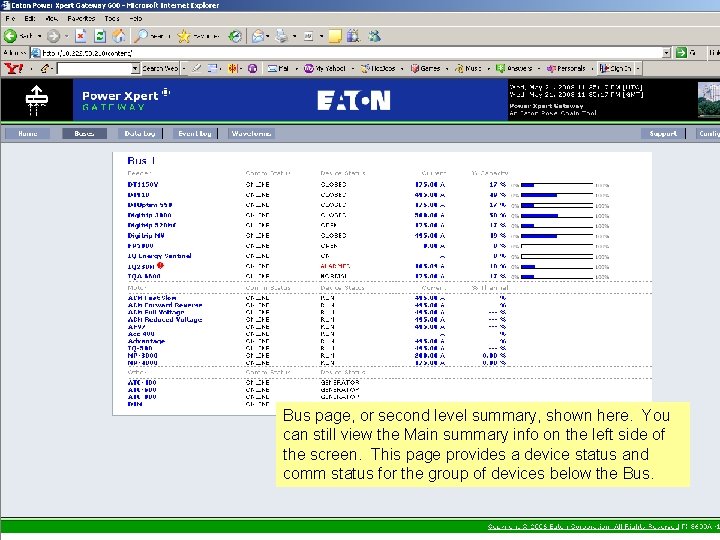Open the Yahoo search box dropdown arrow

click(x=135, y=68)
